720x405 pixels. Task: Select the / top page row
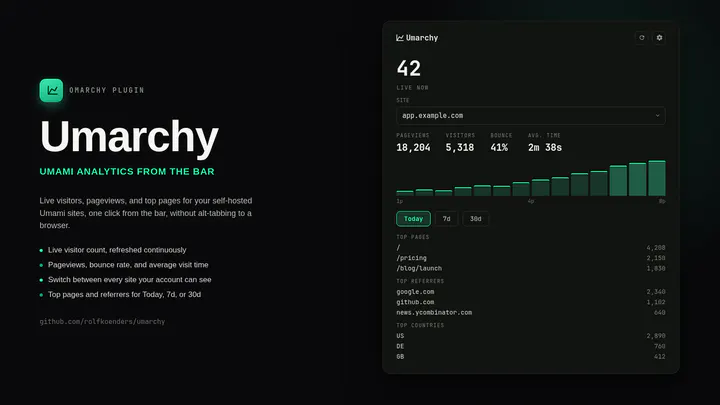tap(530, 248)
